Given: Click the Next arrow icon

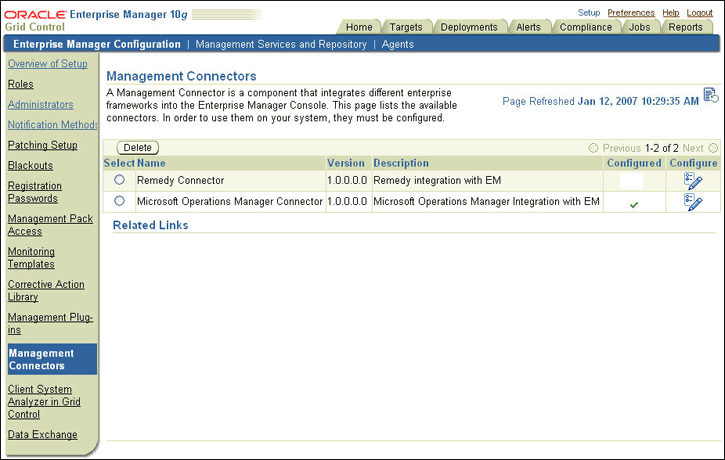Looking at the screenshot, I should [713, 148].
